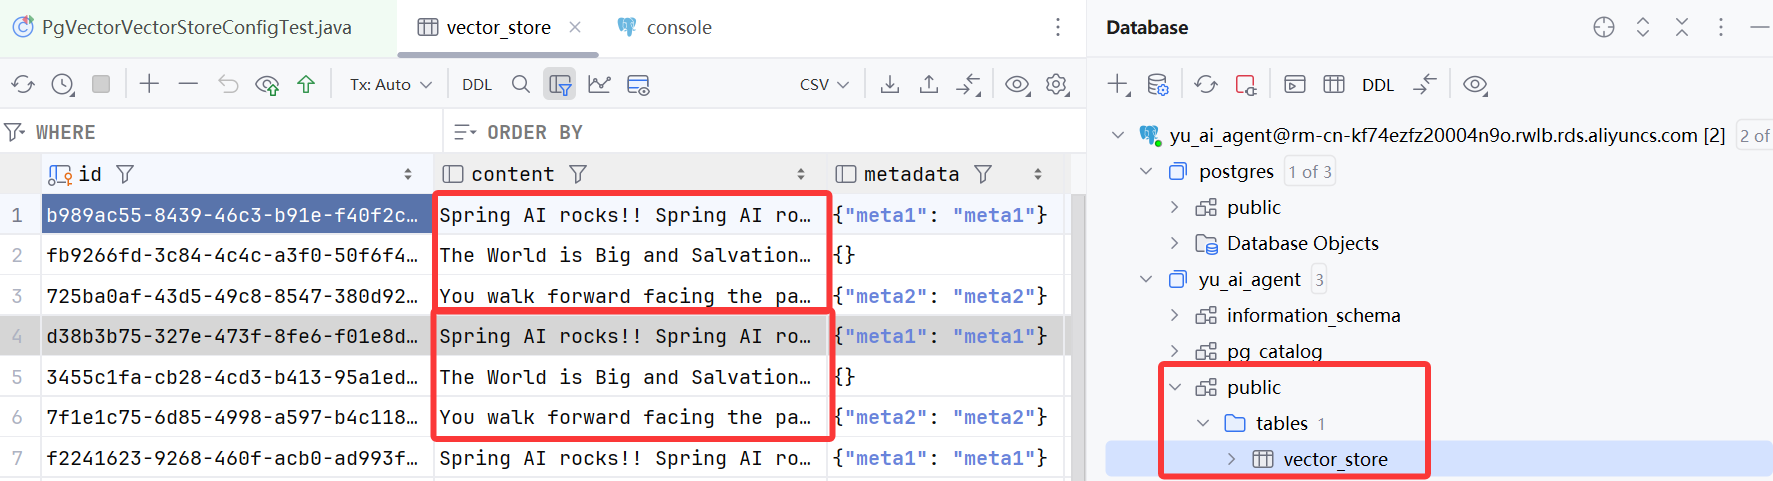Delete the selected row with minus icon
The width and height of the screenshot is (1773, 481).
(188, 85)
